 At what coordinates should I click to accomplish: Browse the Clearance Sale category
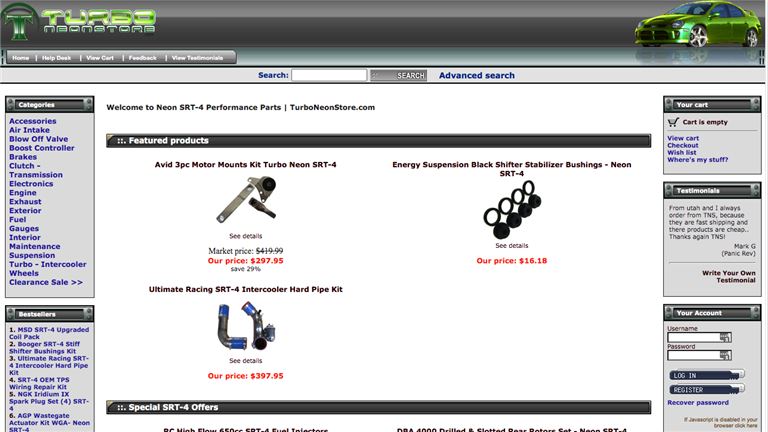pyautogui.click(x=45, y=282)
